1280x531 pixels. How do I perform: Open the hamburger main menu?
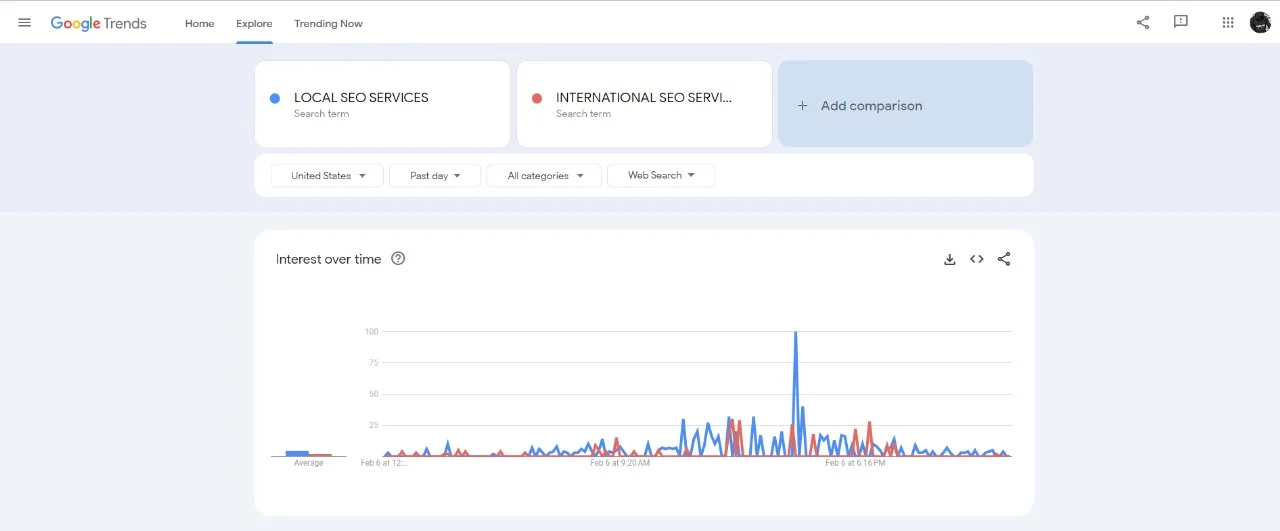(25, 23)
